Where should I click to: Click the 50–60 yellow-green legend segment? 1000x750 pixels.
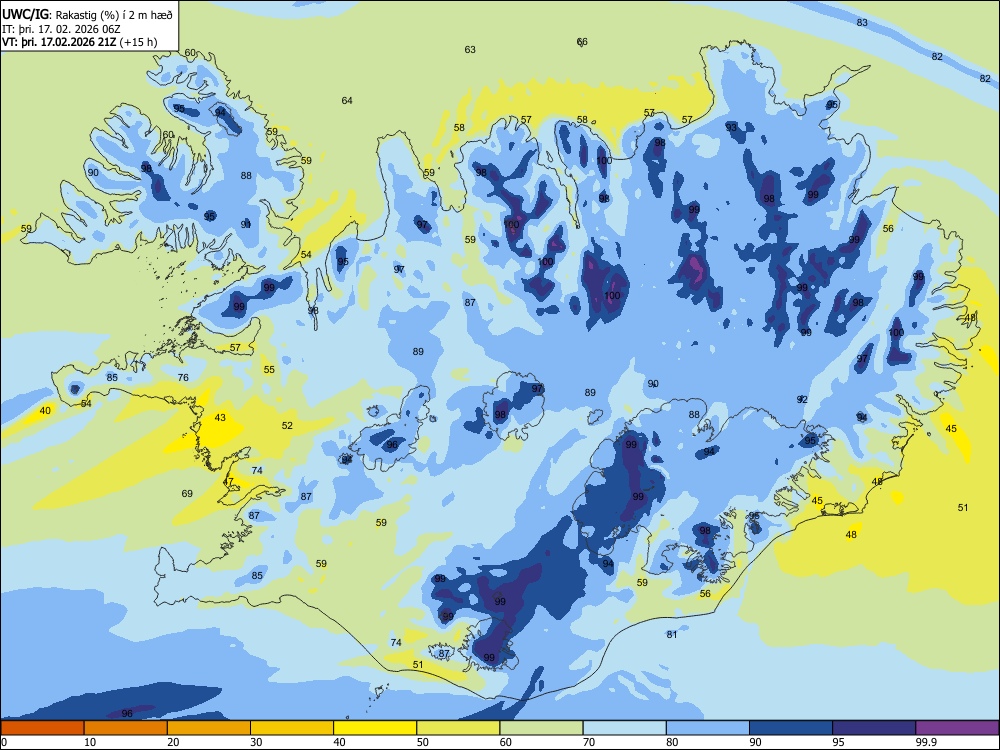click(458, 728)
